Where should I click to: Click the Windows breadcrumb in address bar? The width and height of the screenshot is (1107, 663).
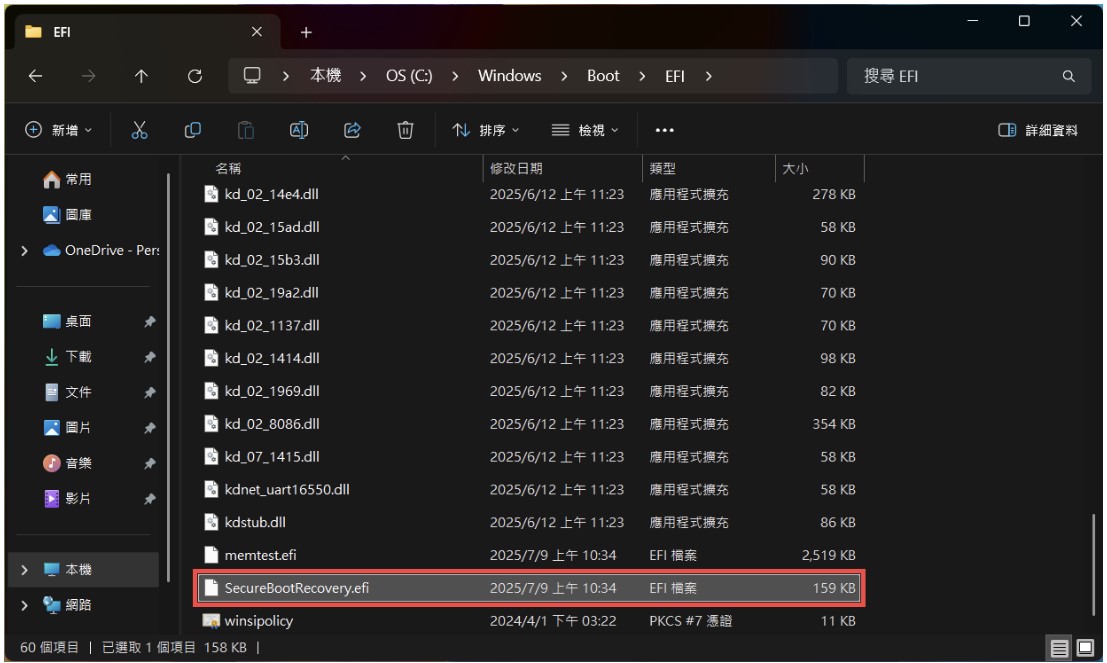coord(509,76)
